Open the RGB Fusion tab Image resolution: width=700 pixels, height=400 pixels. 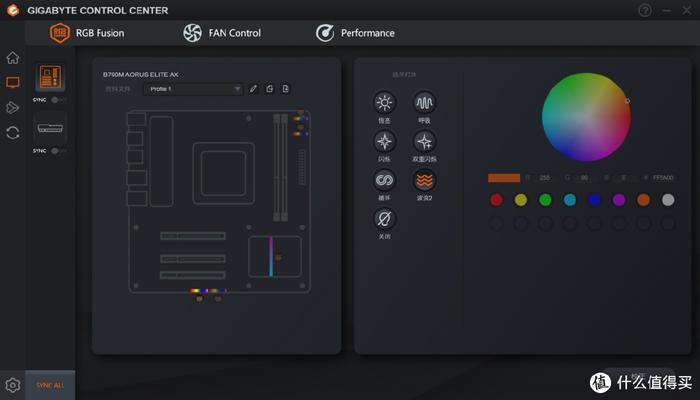point(87,33)
